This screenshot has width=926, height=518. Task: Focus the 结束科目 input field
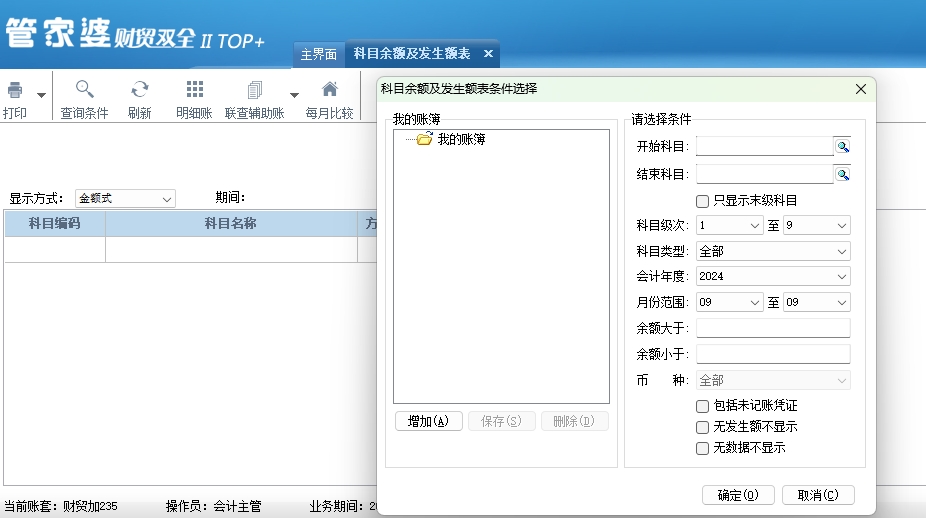(765, 174)
